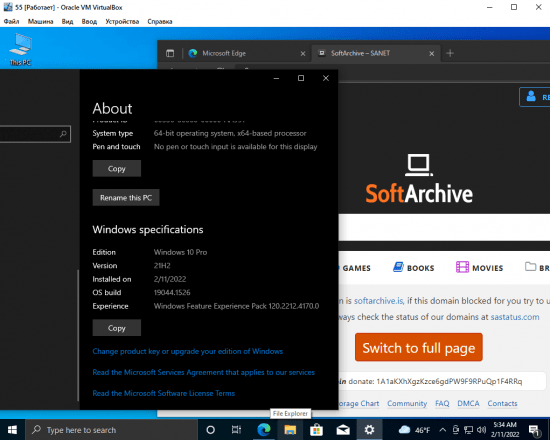Open MOVIES category on SoftArchive
The image size is (550, 440).
pyautogui.click(x=479, y=268)
